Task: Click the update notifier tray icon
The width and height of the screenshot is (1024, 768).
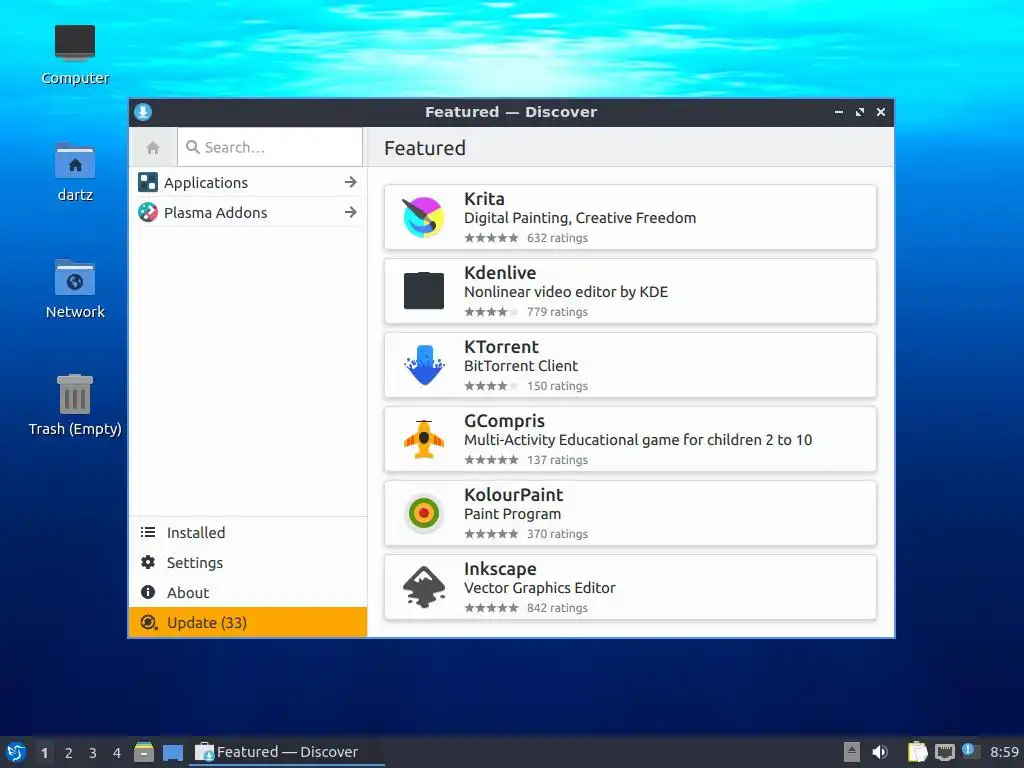Action: coord(970,751)
